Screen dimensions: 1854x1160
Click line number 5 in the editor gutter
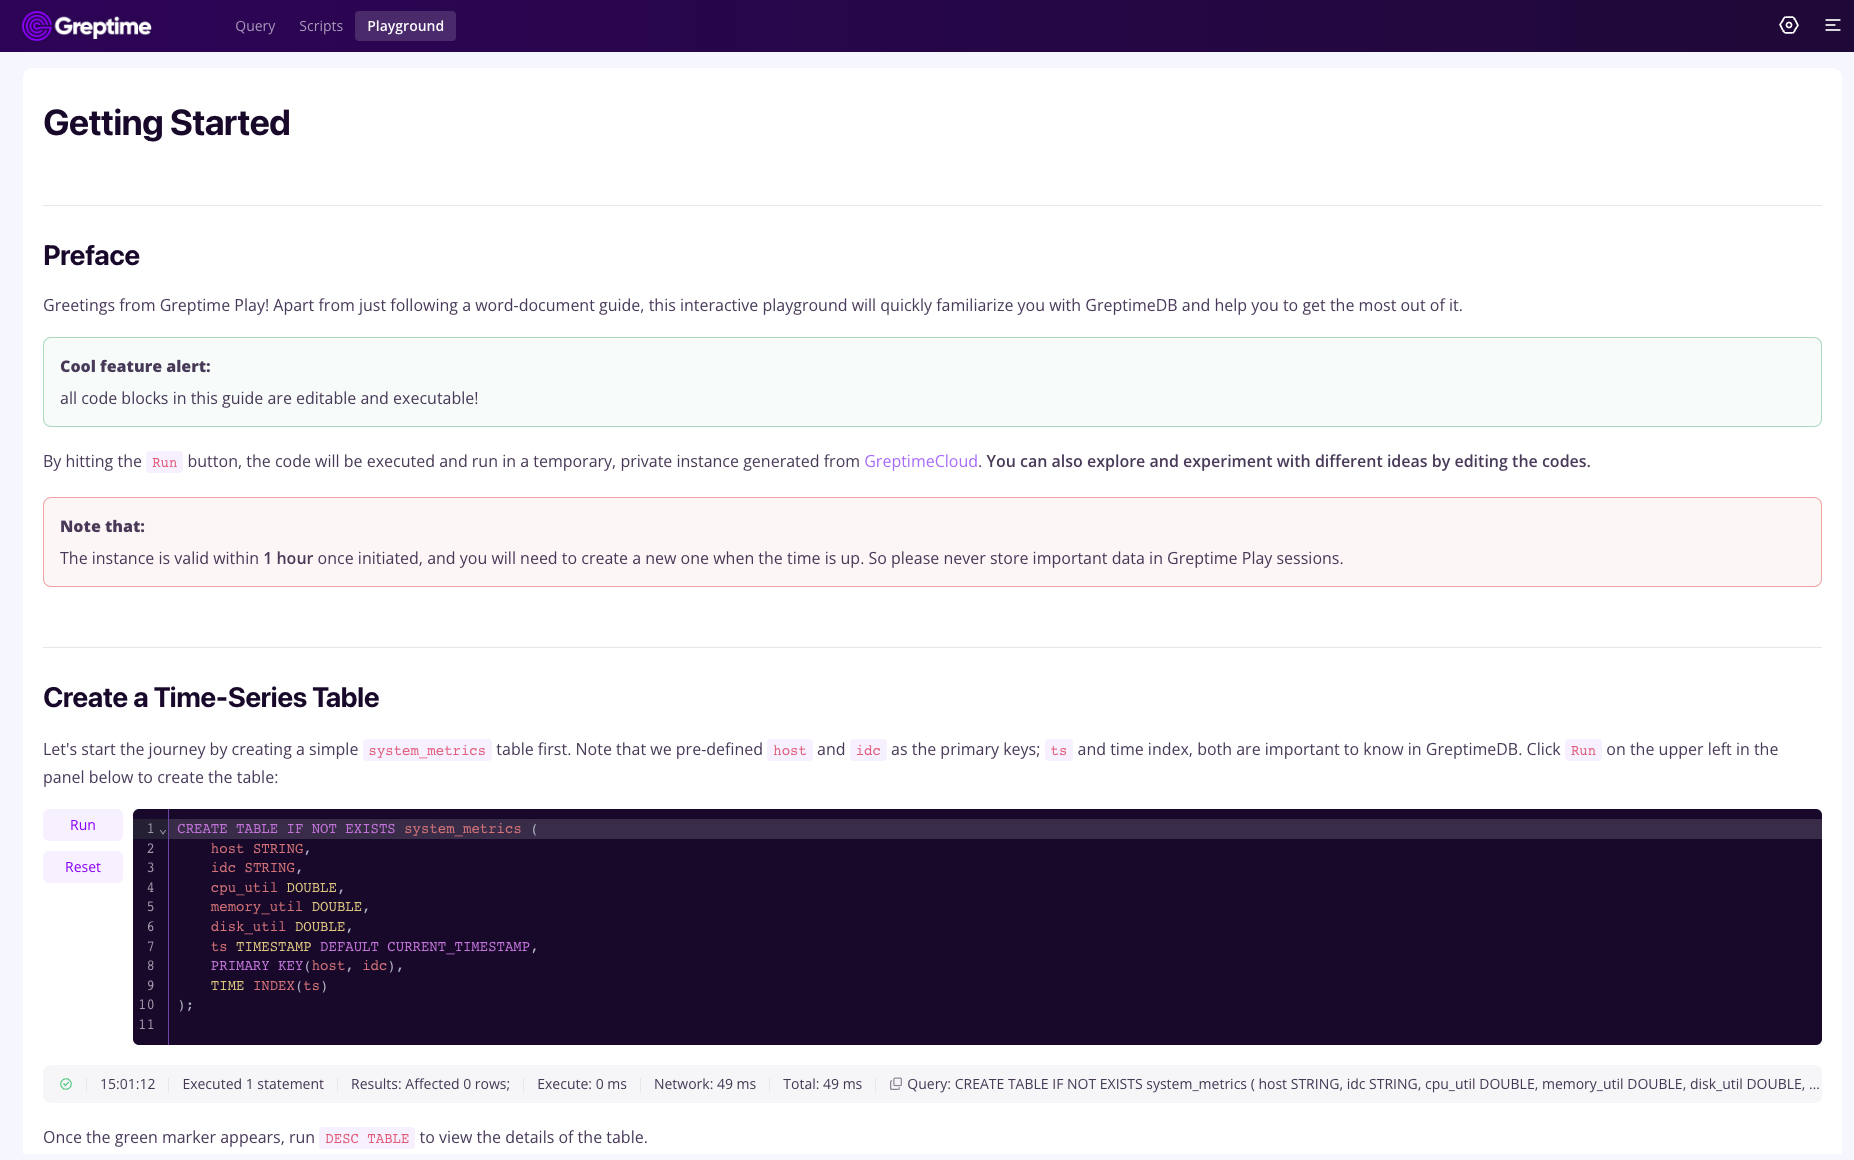[150, 906]
